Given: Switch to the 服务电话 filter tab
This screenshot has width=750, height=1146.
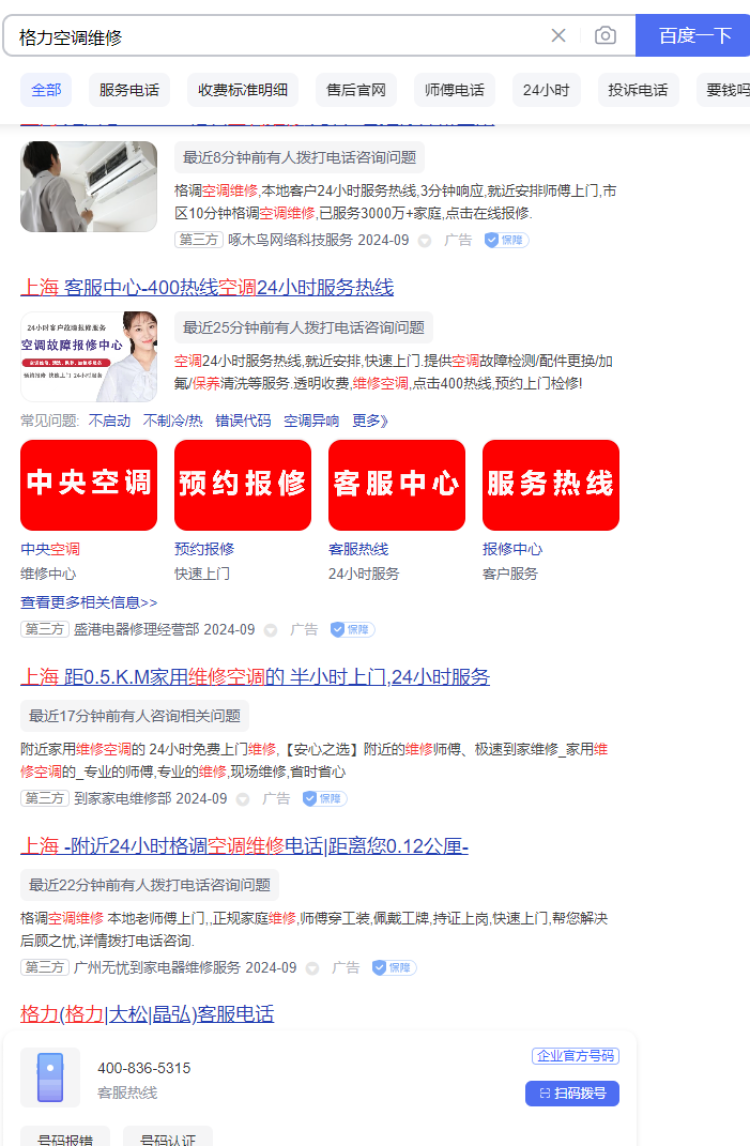Looking at the screenshot, I should (x=129, y=90).
